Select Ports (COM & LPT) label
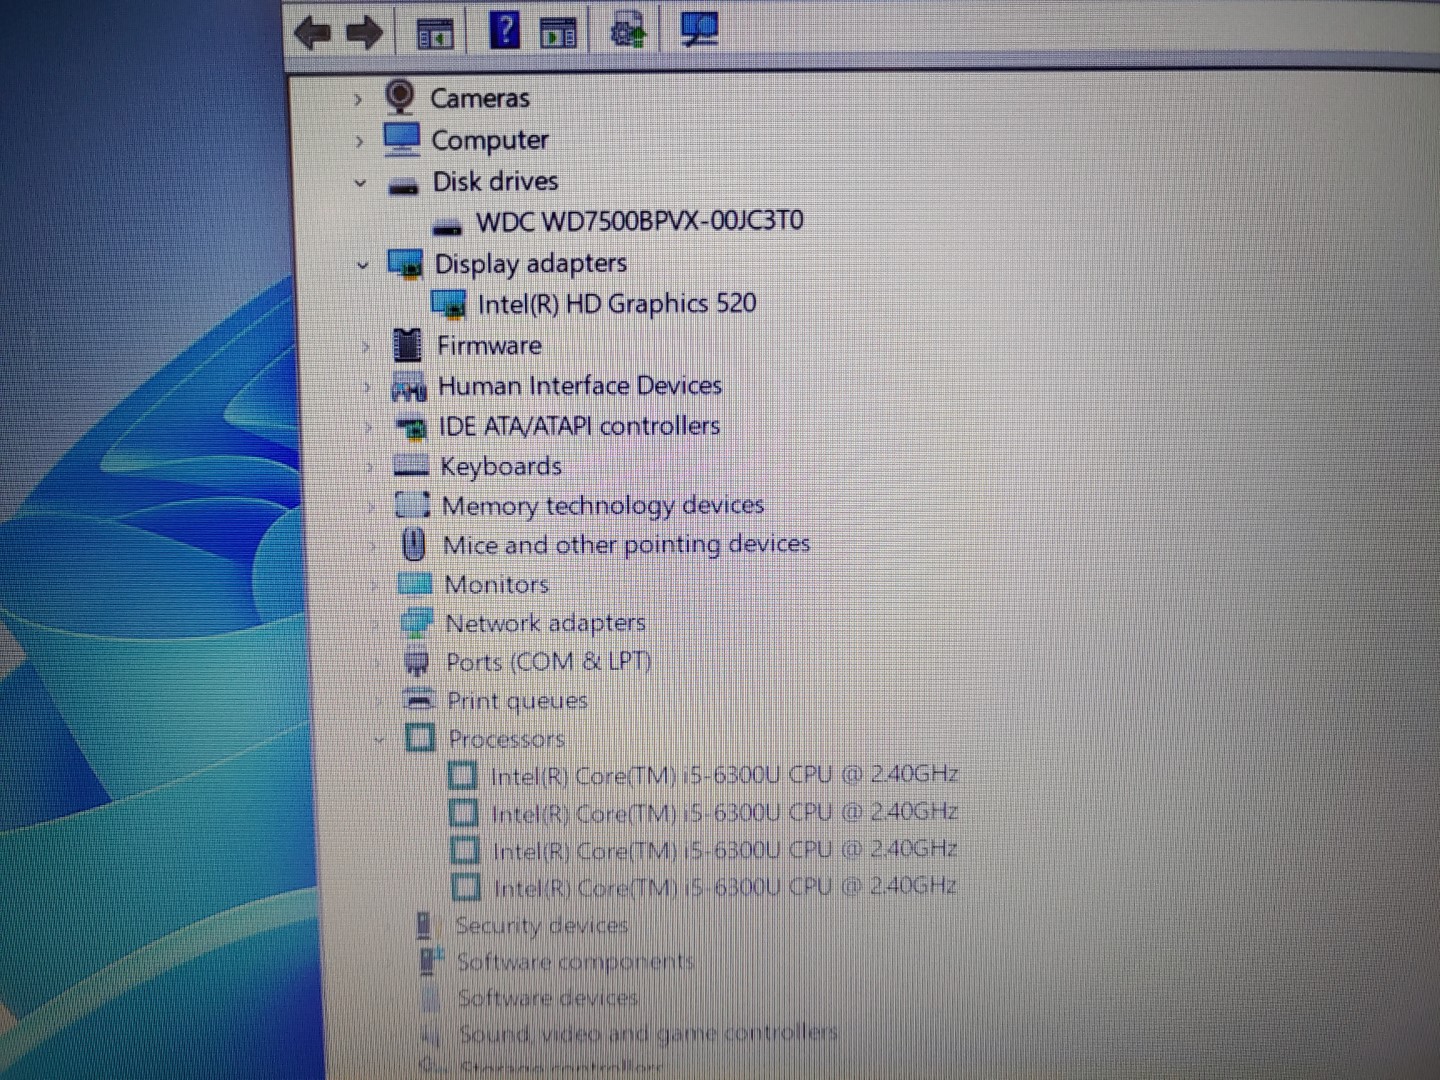 pyautogui.click(x=549, y=662)
